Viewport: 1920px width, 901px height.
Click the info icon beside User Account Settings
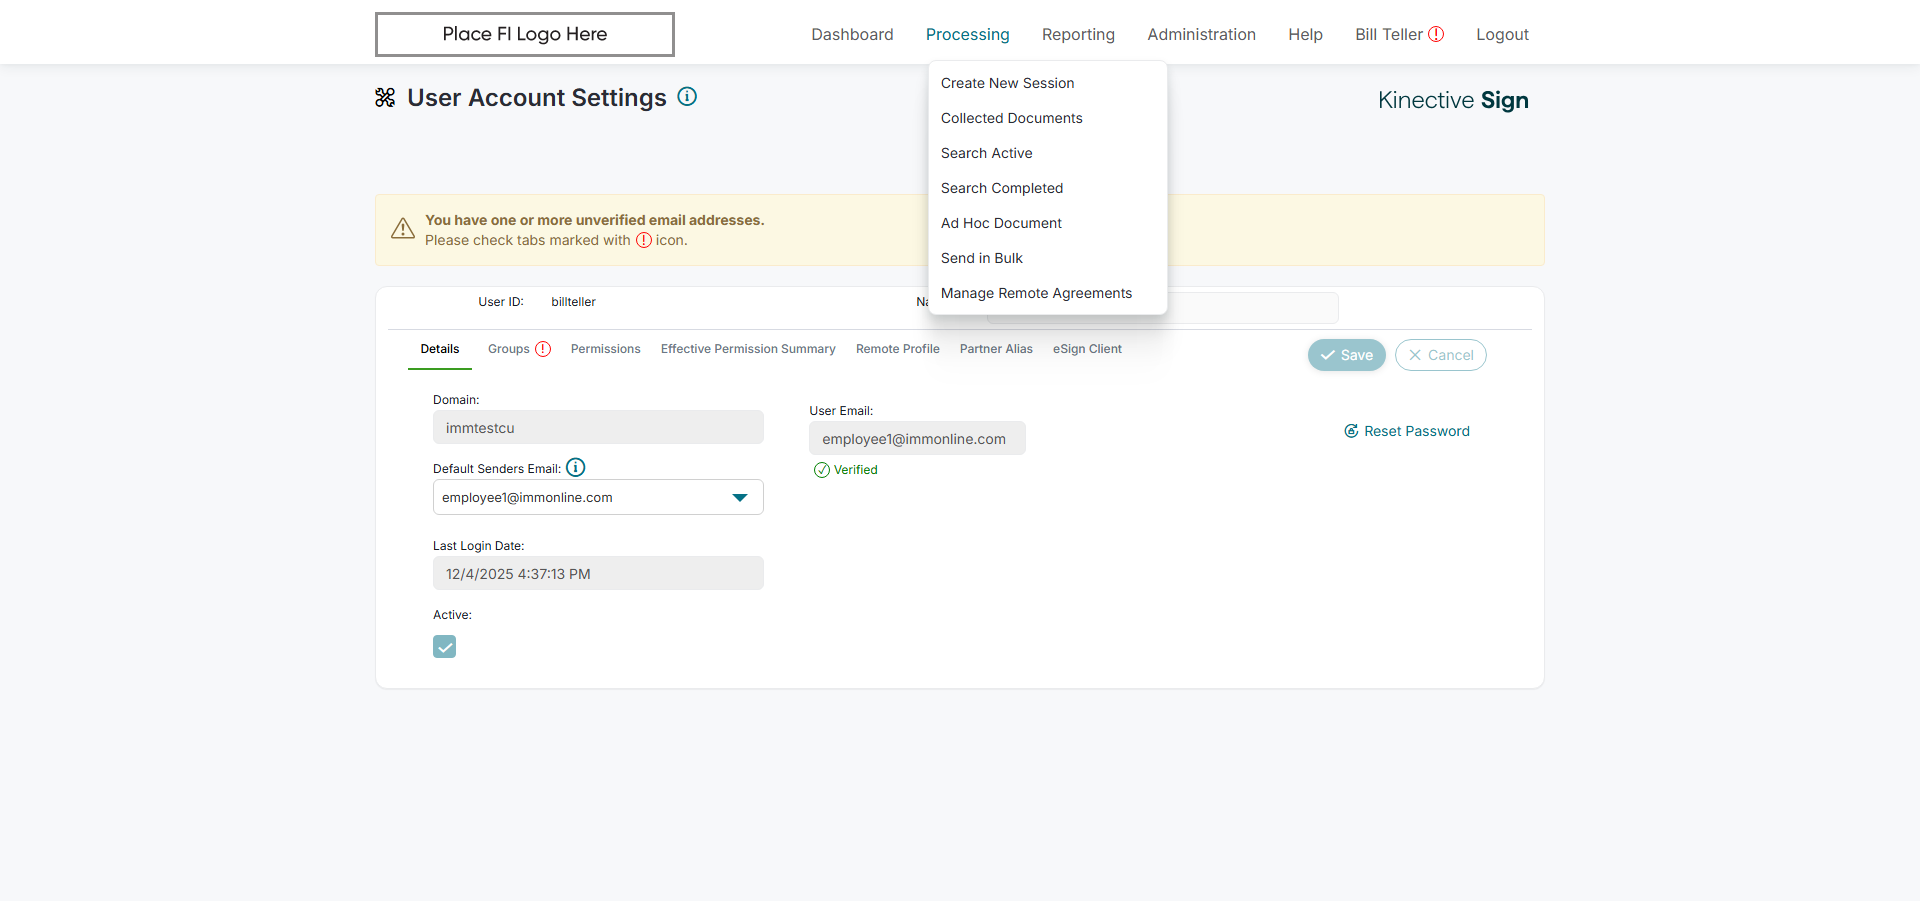[687, 97]
